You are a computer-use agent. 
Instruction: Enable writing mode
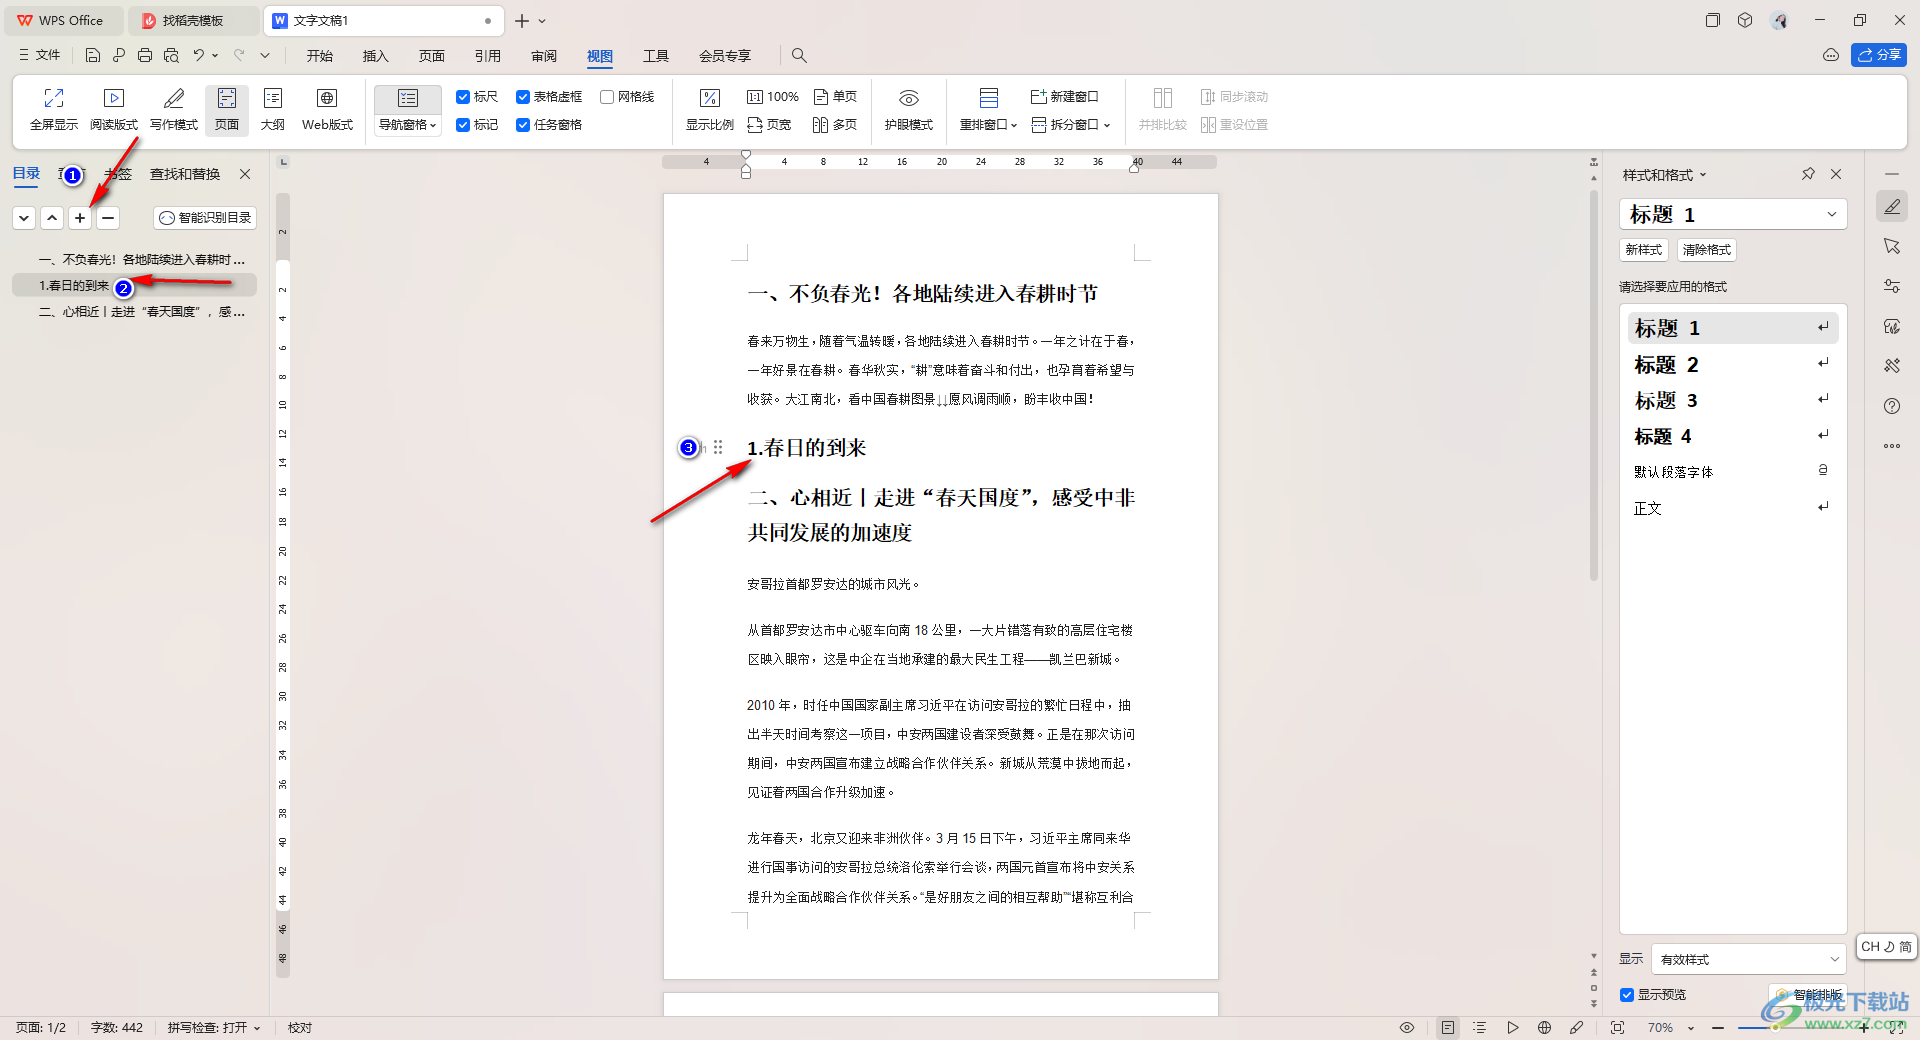click(174, 109)
